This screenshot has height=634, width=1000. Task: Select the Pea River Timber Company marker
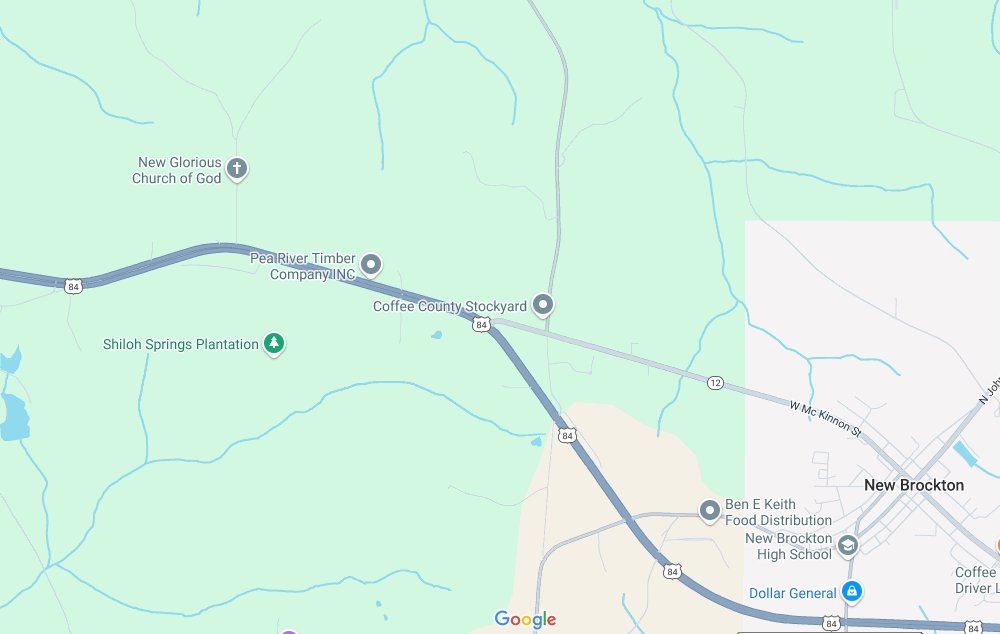pyautogui.click(x=371, y=265)
